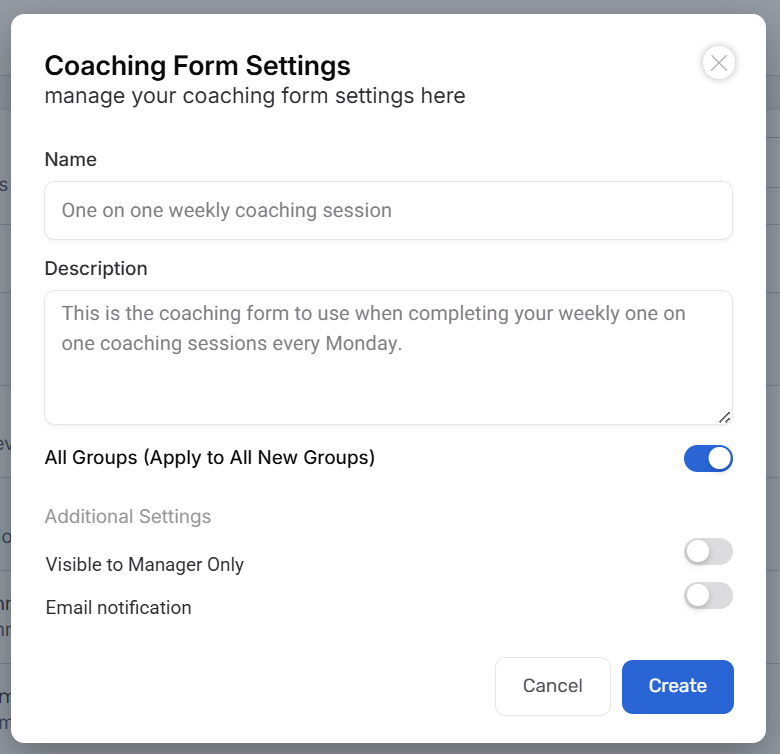The height and width of the screenshot is (754, 780).
Task: Click the Visible to Manager Only label
Action: 145,565
